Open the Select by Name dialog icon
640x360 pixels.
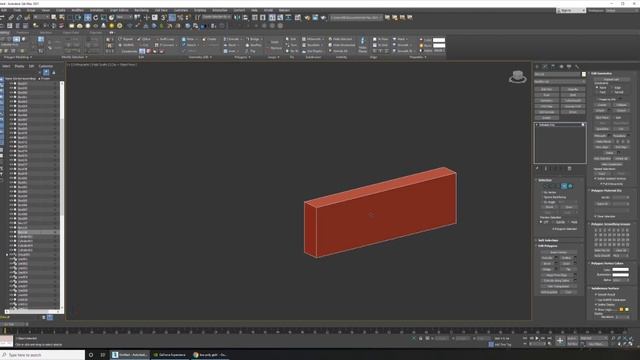point(62,18)
